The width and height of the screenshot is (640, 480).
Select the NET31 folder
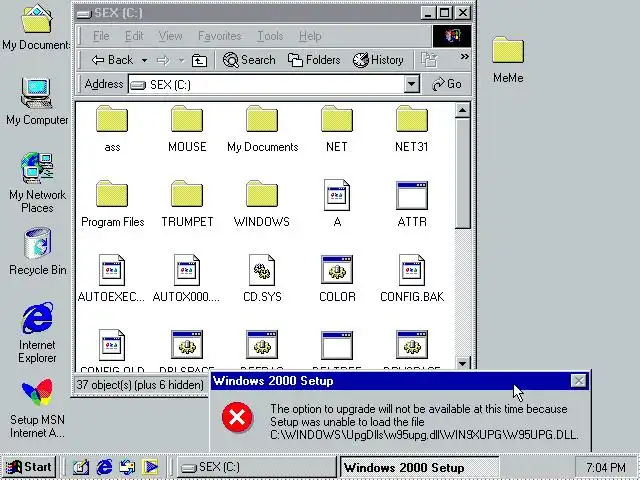[412, 128]
